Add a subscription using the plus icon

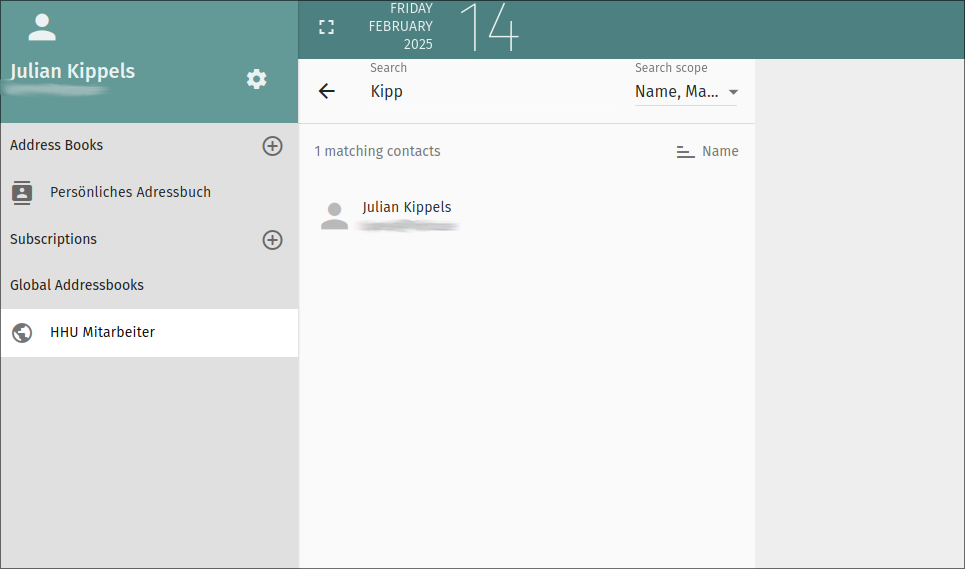[x=272, y=240]
